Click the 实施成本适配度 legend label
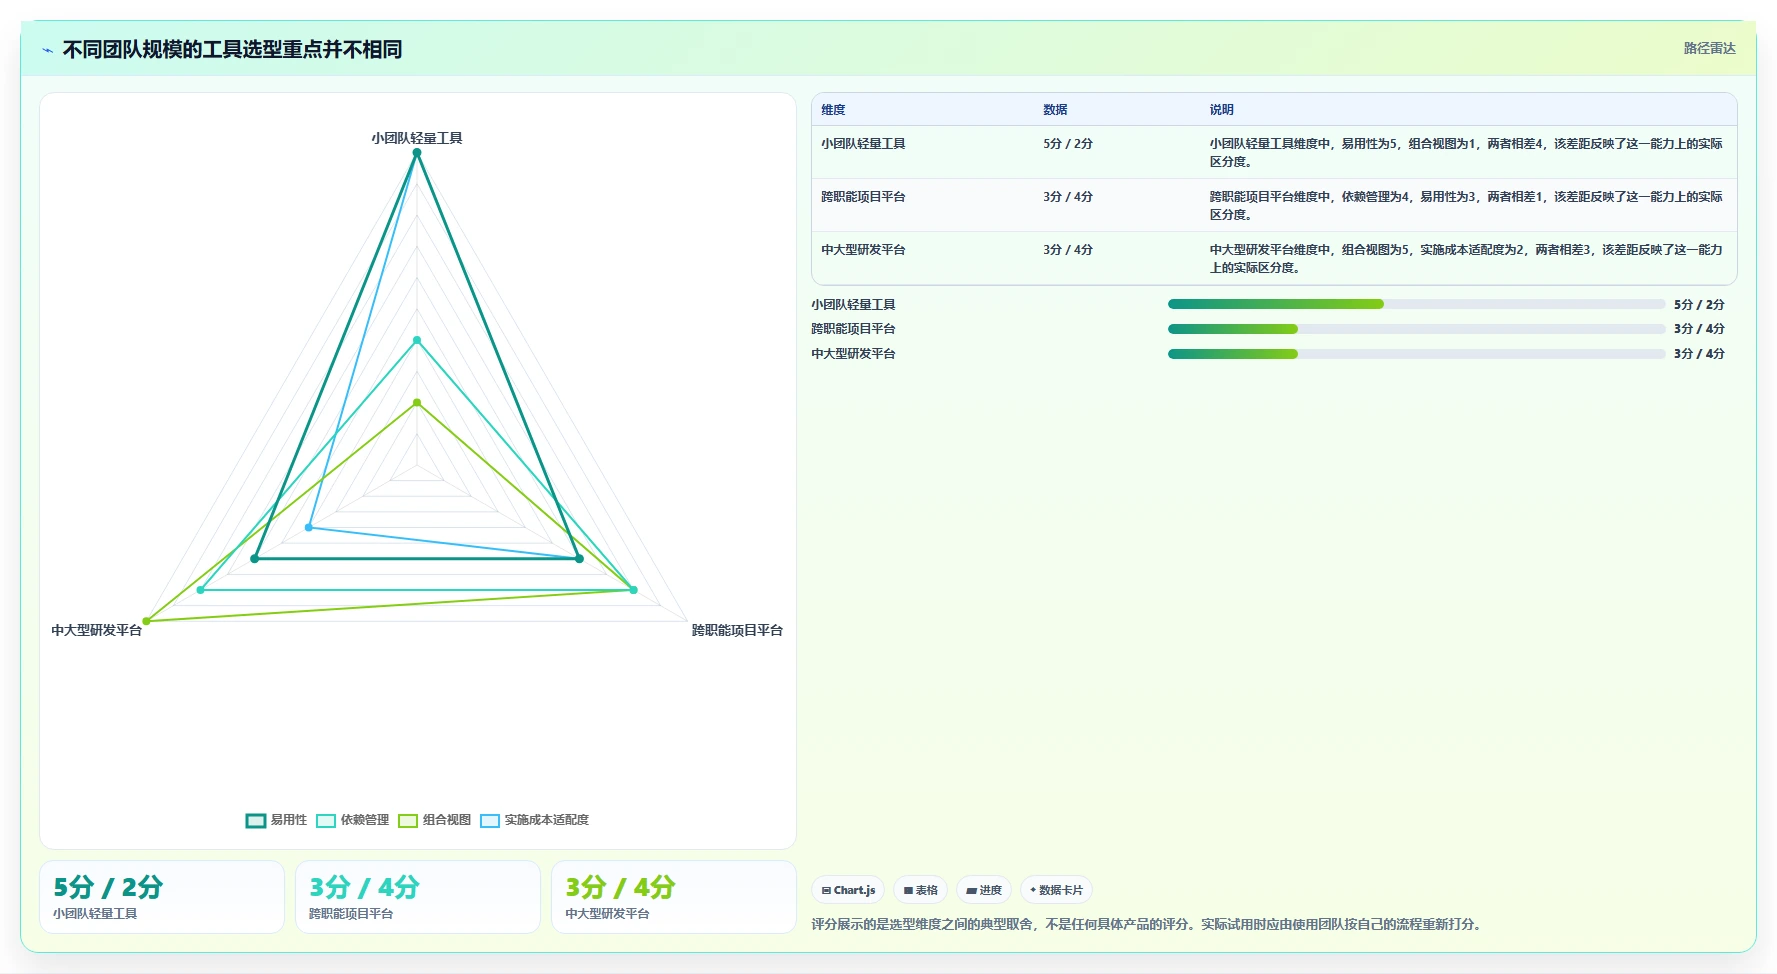The height and width of the screenshot is (974, 1777). [x=547, y=820]
